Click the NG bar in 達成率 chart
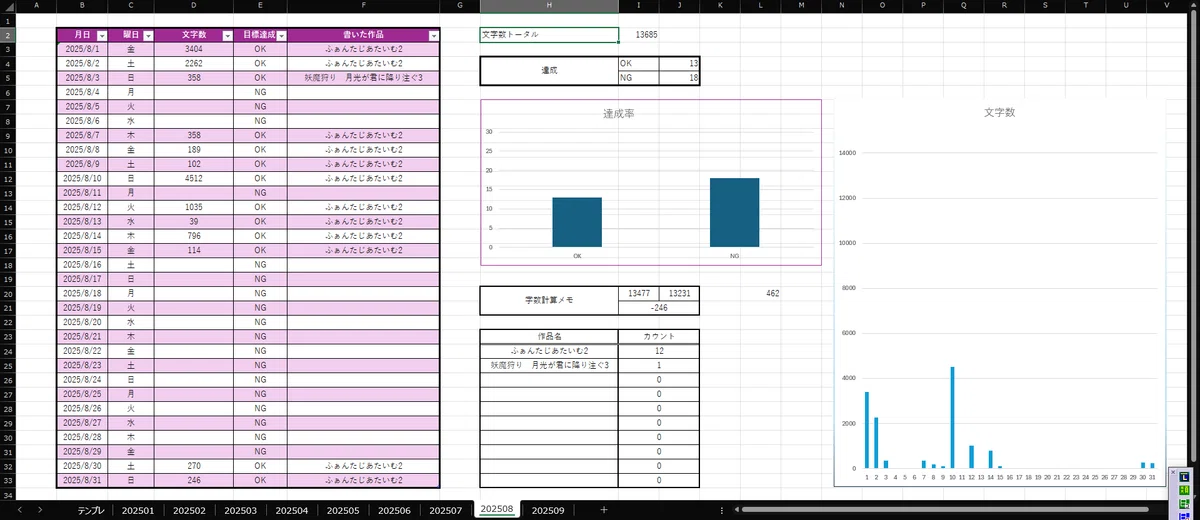Viewport: 1200px width, 520px height. 734,212
